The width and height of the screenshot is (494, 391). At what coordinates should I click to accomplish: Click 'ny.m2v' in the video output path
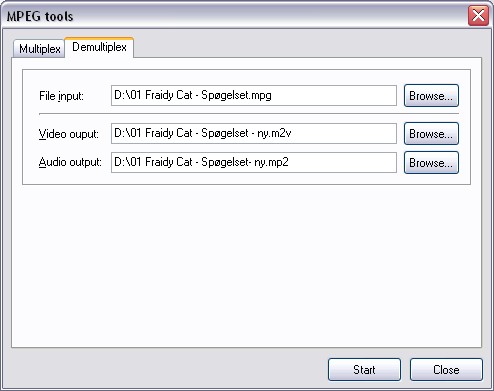274,133
